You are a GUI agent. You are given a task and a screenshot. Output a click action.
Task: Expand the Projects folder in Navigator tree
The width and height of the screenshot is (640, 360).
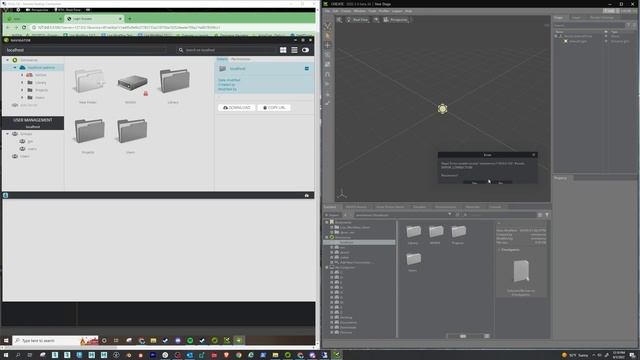(x=22, y=90)
